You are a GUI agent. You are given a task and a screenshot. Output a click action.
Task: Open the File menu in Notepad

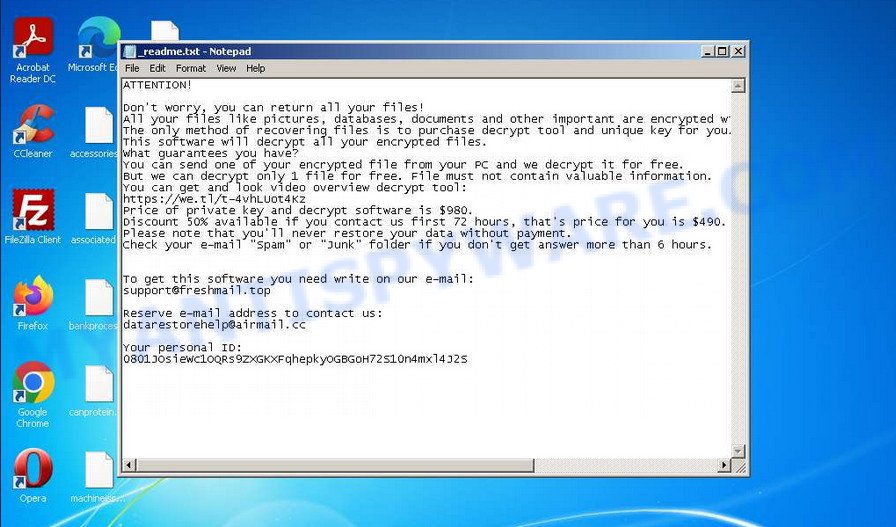[x=132, y=68]
